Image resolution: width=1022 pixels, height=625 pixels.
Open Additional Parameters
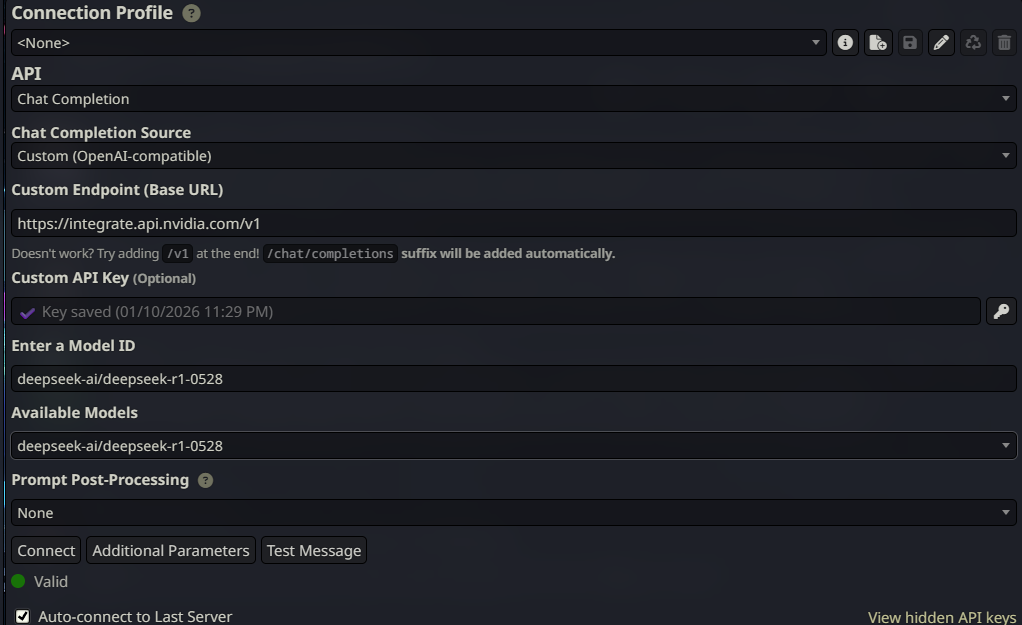click(171, 550)
